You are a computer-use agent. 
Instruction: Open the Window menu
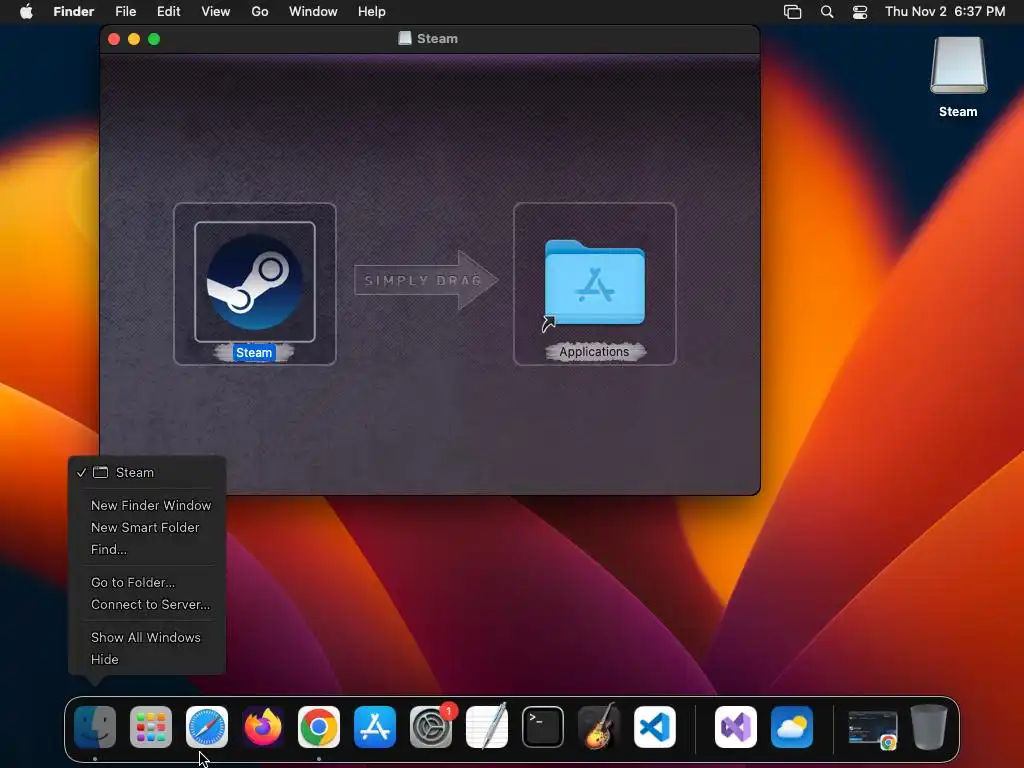coord(313,12)
